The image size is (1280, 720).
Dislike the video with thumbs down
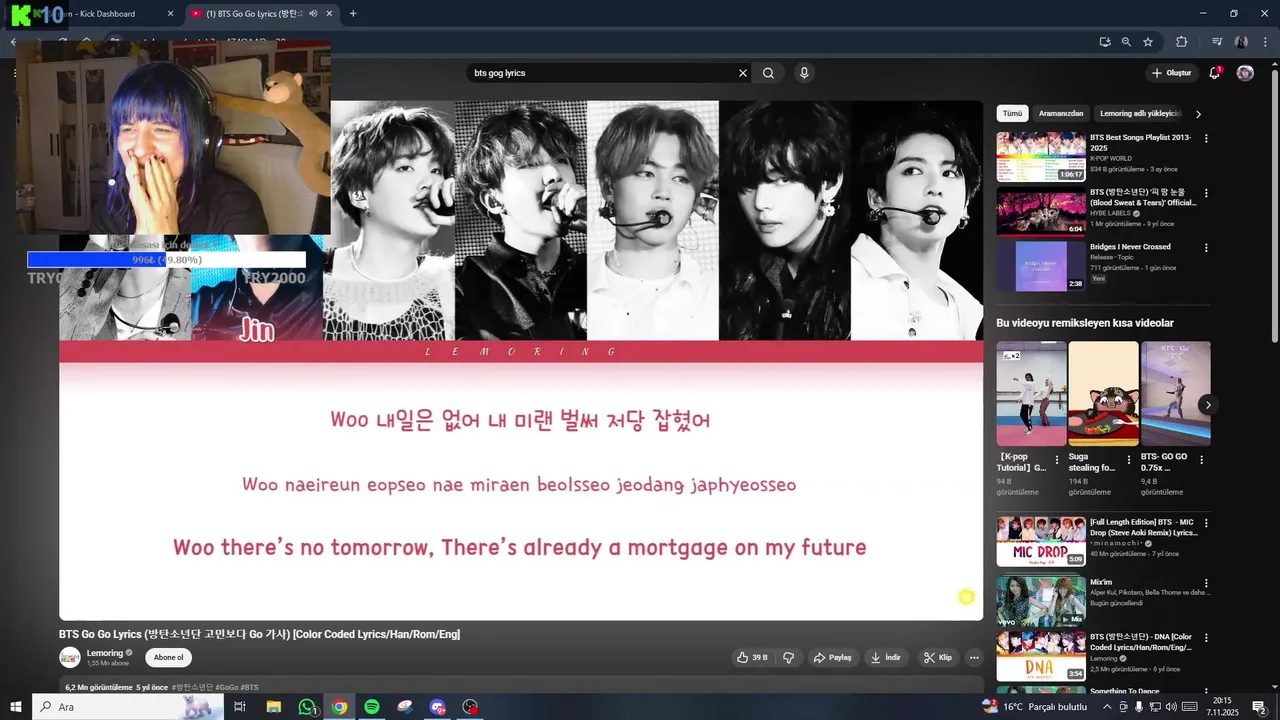pyautogui.click(x=788, y=657)
